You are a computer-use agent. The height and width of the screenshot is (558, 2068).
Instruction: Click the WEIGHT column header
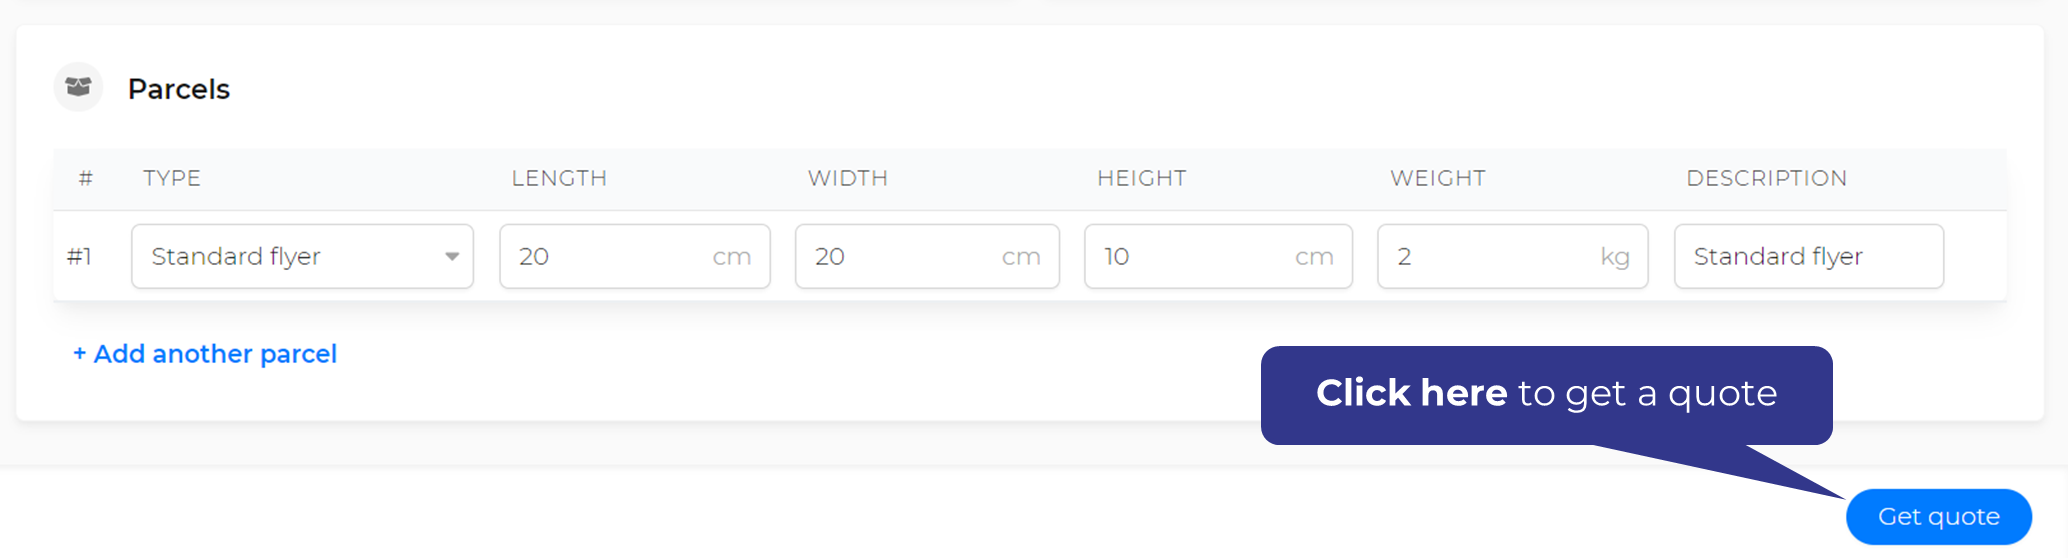(x=1437, y=178)
